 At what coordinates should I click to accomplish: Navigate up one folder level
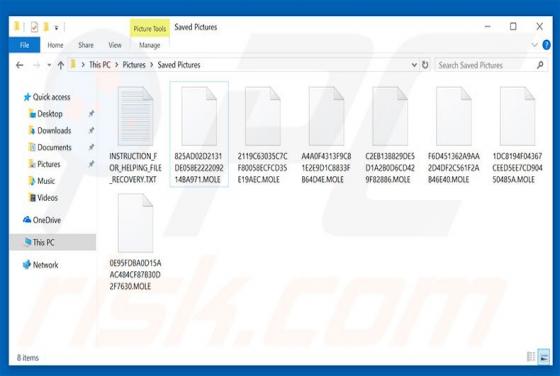click(x=61, y=65)
